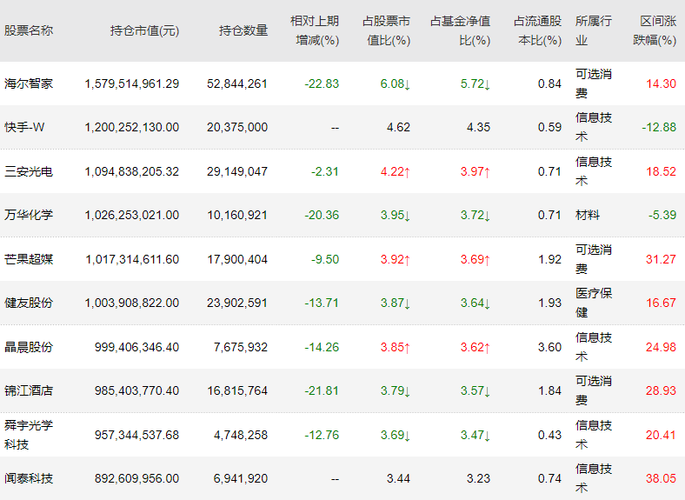The width and height of the screenshot is (685, 500).
Task: Click the 占基金净值比(%) column header
Action: click(460, 31)
